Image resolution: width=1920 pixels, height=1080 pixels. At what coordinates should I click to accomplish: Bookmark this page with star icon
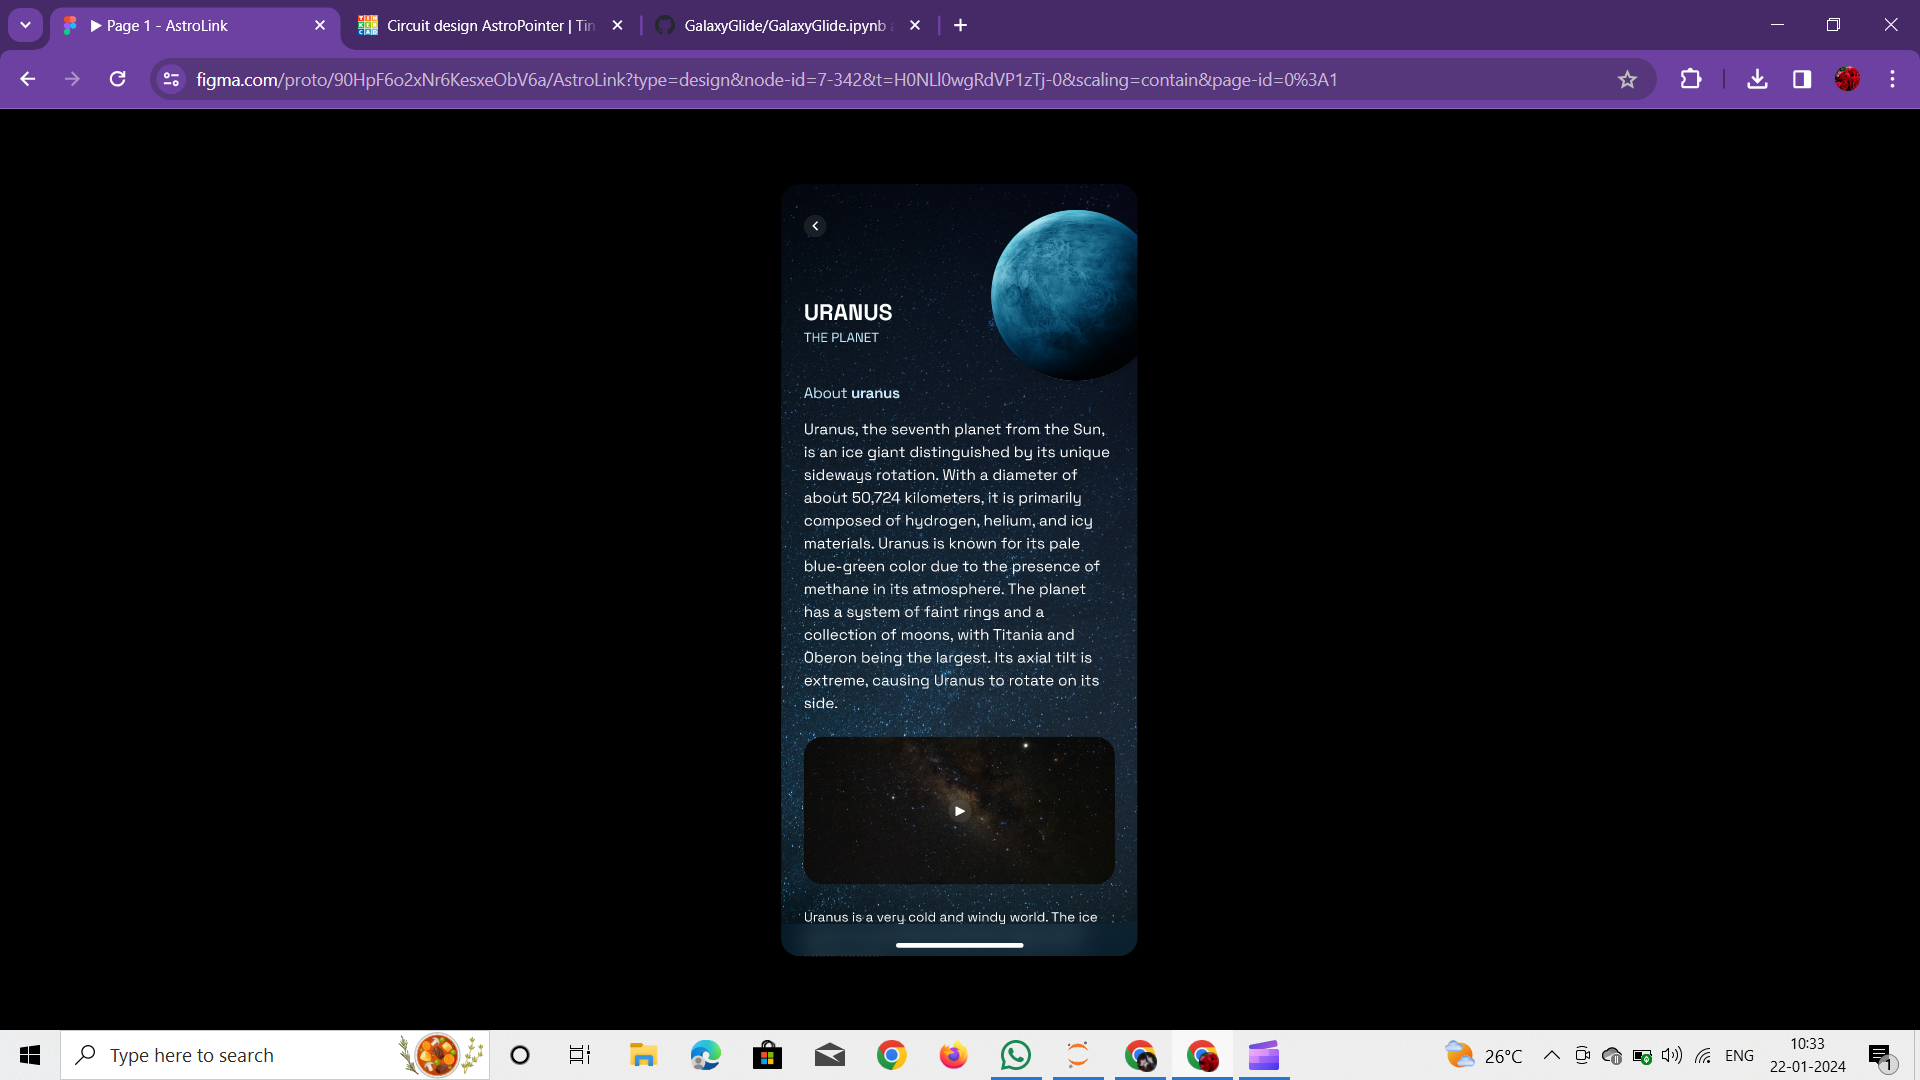click(x=1627, y=80)
